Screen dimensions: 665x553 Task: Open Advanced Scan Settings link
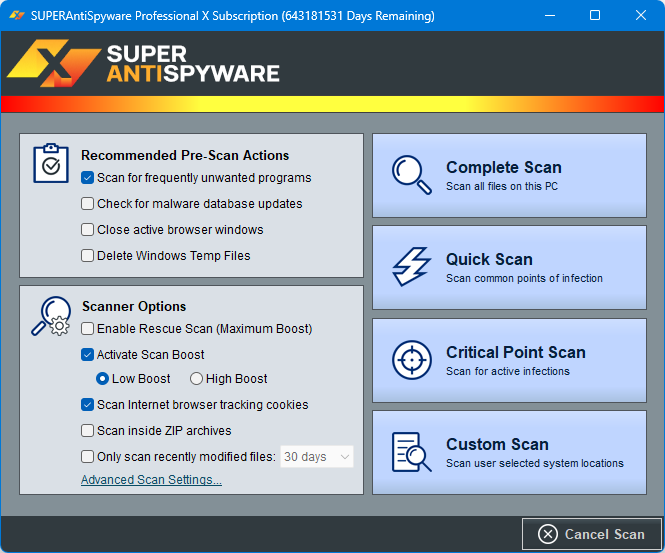pos(151,480)
